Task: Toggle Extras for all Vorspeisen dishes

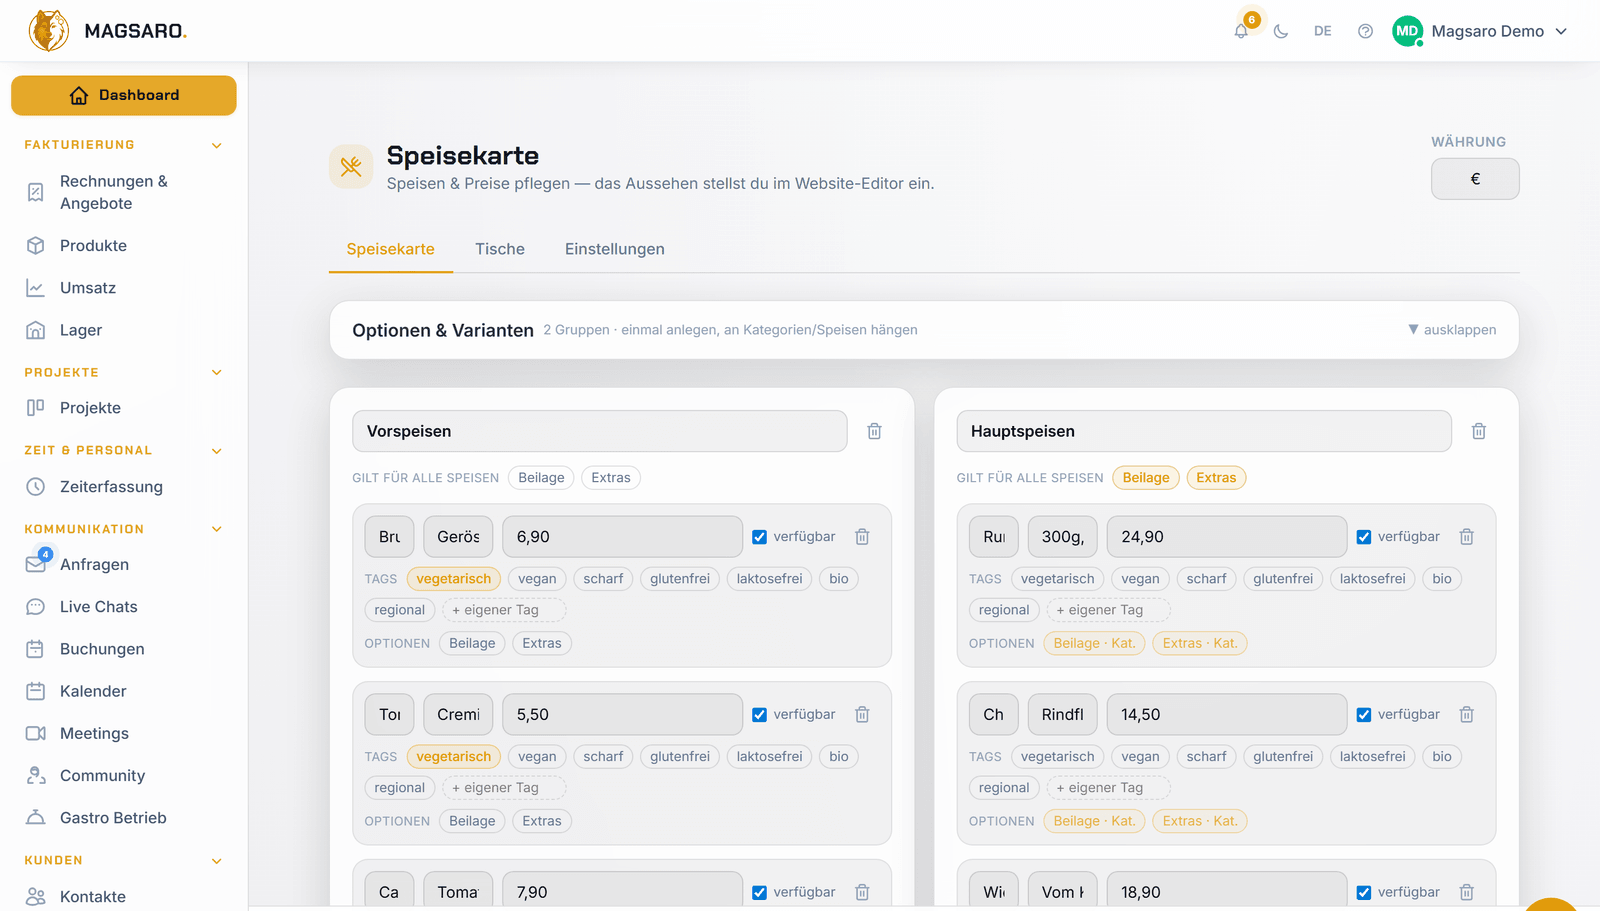Action: tap(611, 478)
